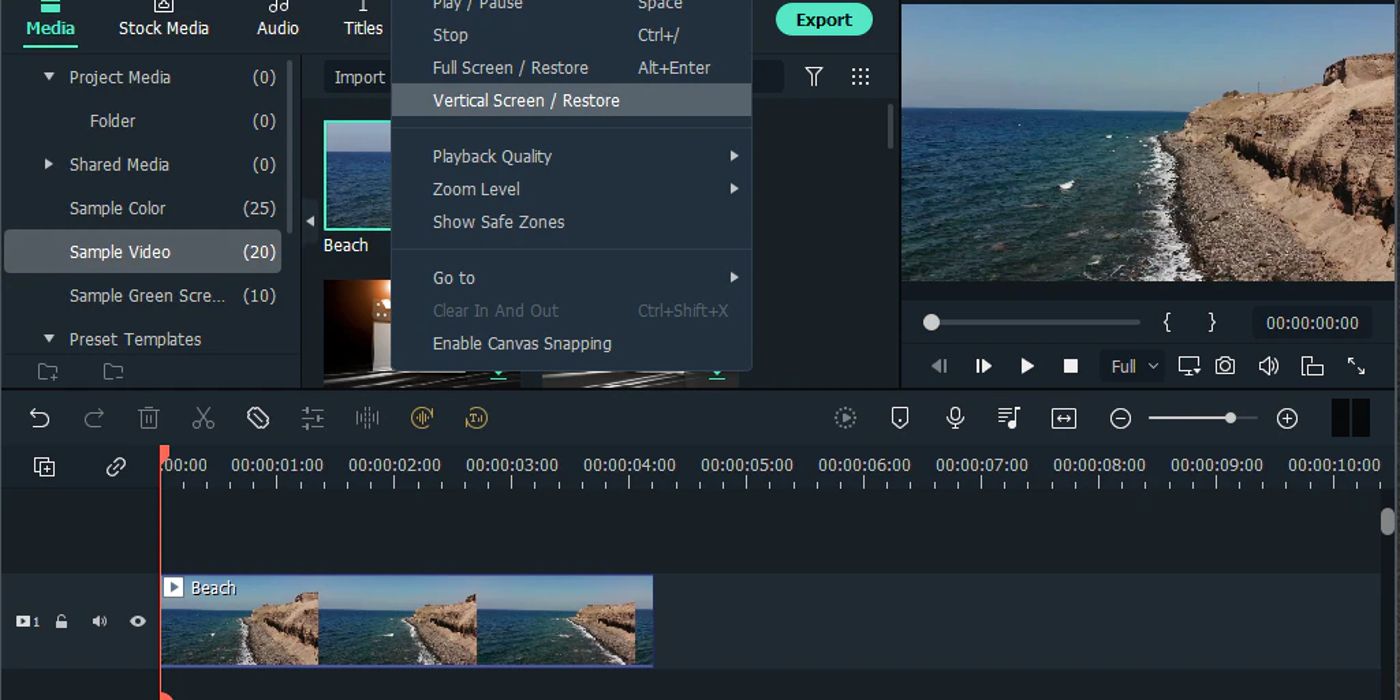Image resolution: width=1400 pixels, height=700 pixels.
Task: Click the delete trash icon
Action: click(149, 418)
